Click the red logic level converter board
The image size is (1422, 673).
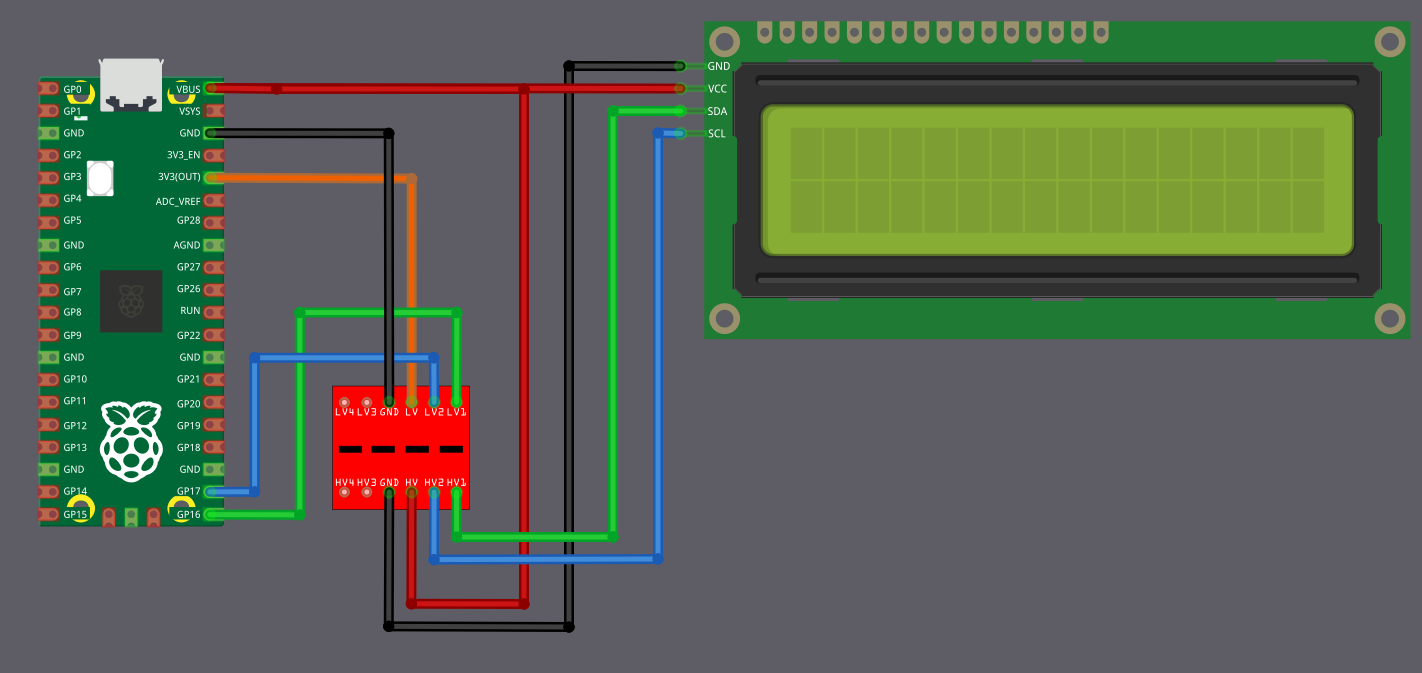pos(400,448)
